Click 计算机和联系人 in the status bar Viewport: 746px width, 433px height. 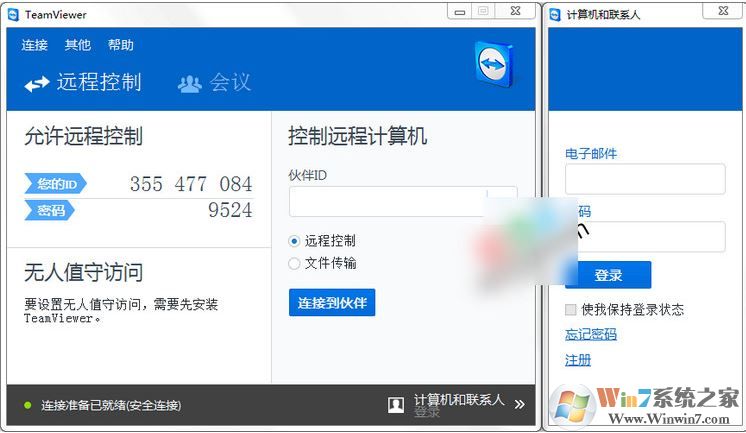click(x=459, y=400)
